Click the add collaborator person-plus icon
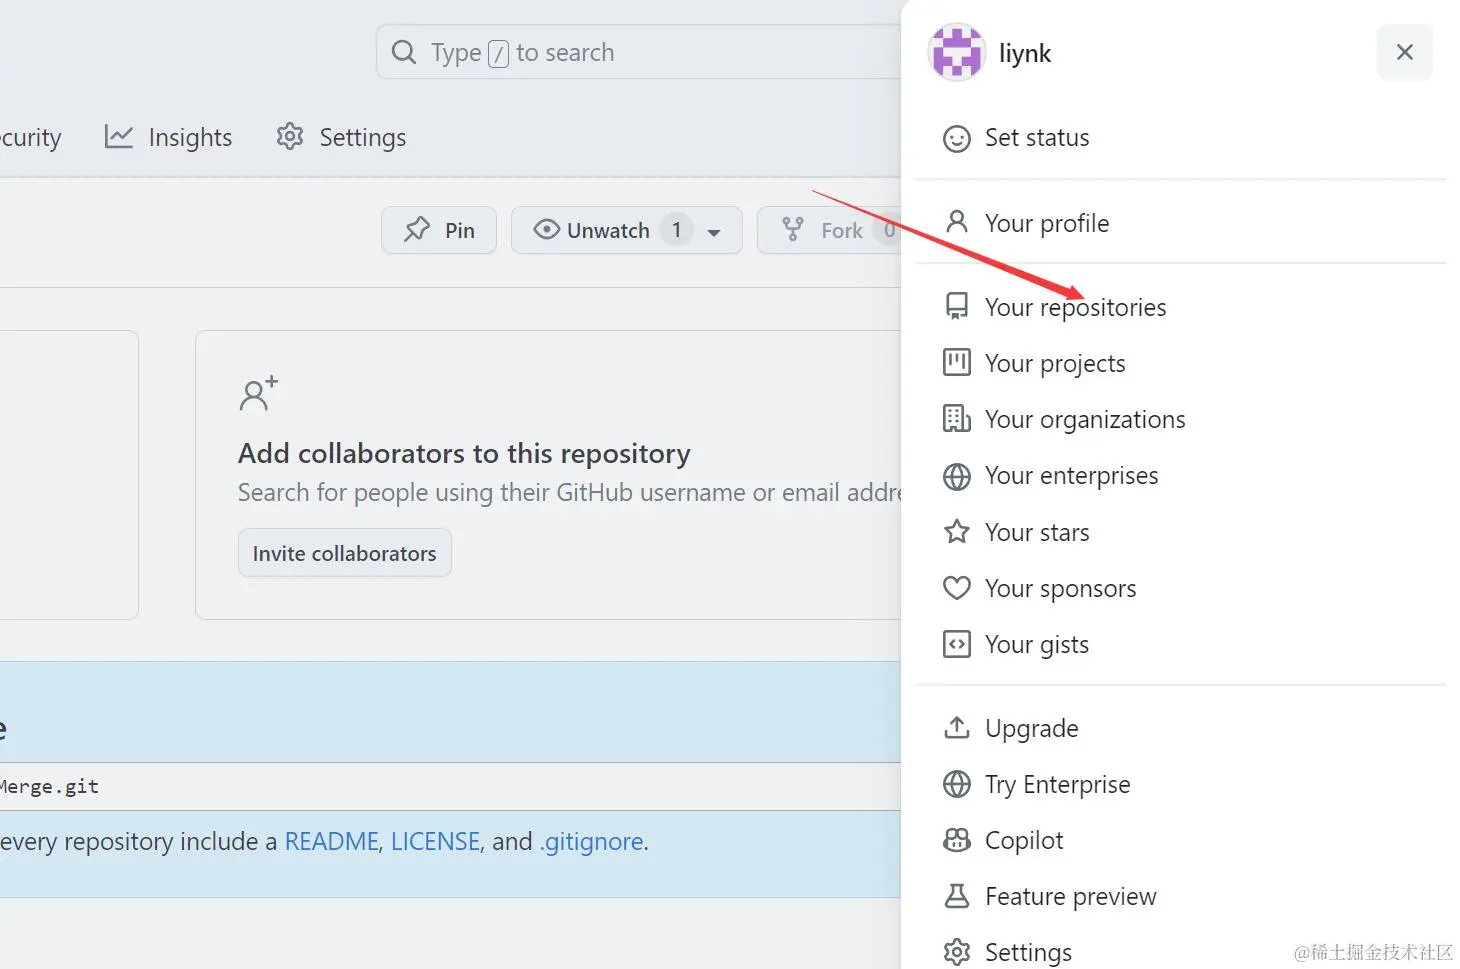This screenshot has width=1460, height=969. (x=258, y=393)
